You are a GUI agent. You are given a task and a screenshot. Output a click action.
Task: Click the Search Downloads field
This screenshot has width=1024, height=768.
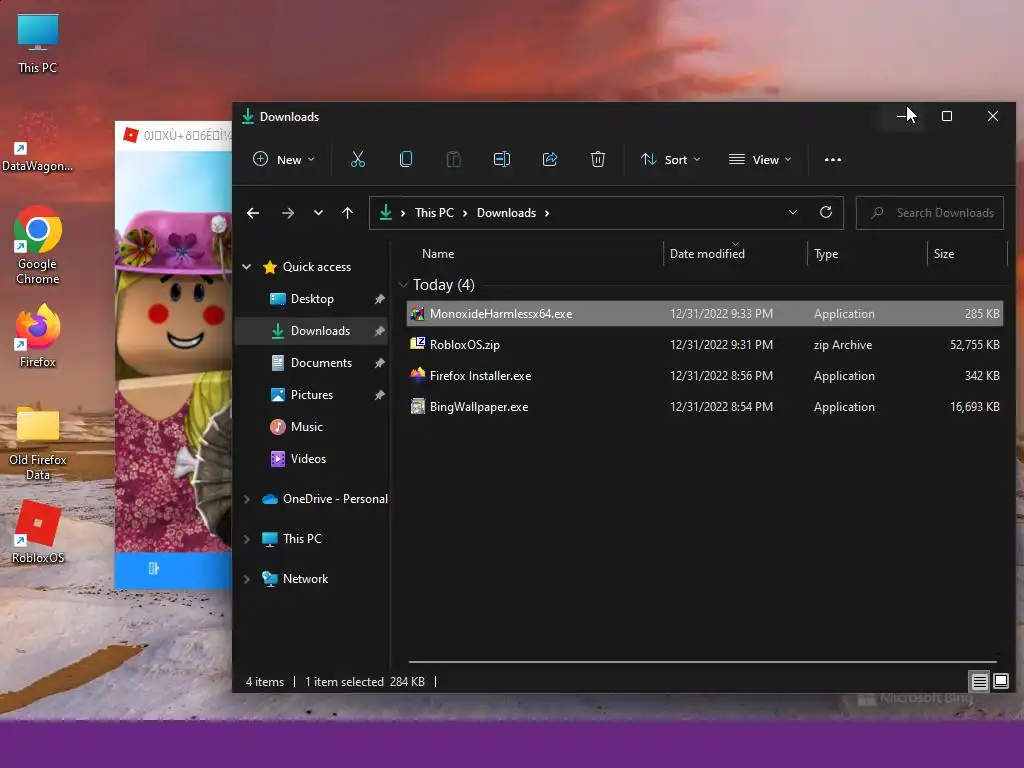pos(929,213)
